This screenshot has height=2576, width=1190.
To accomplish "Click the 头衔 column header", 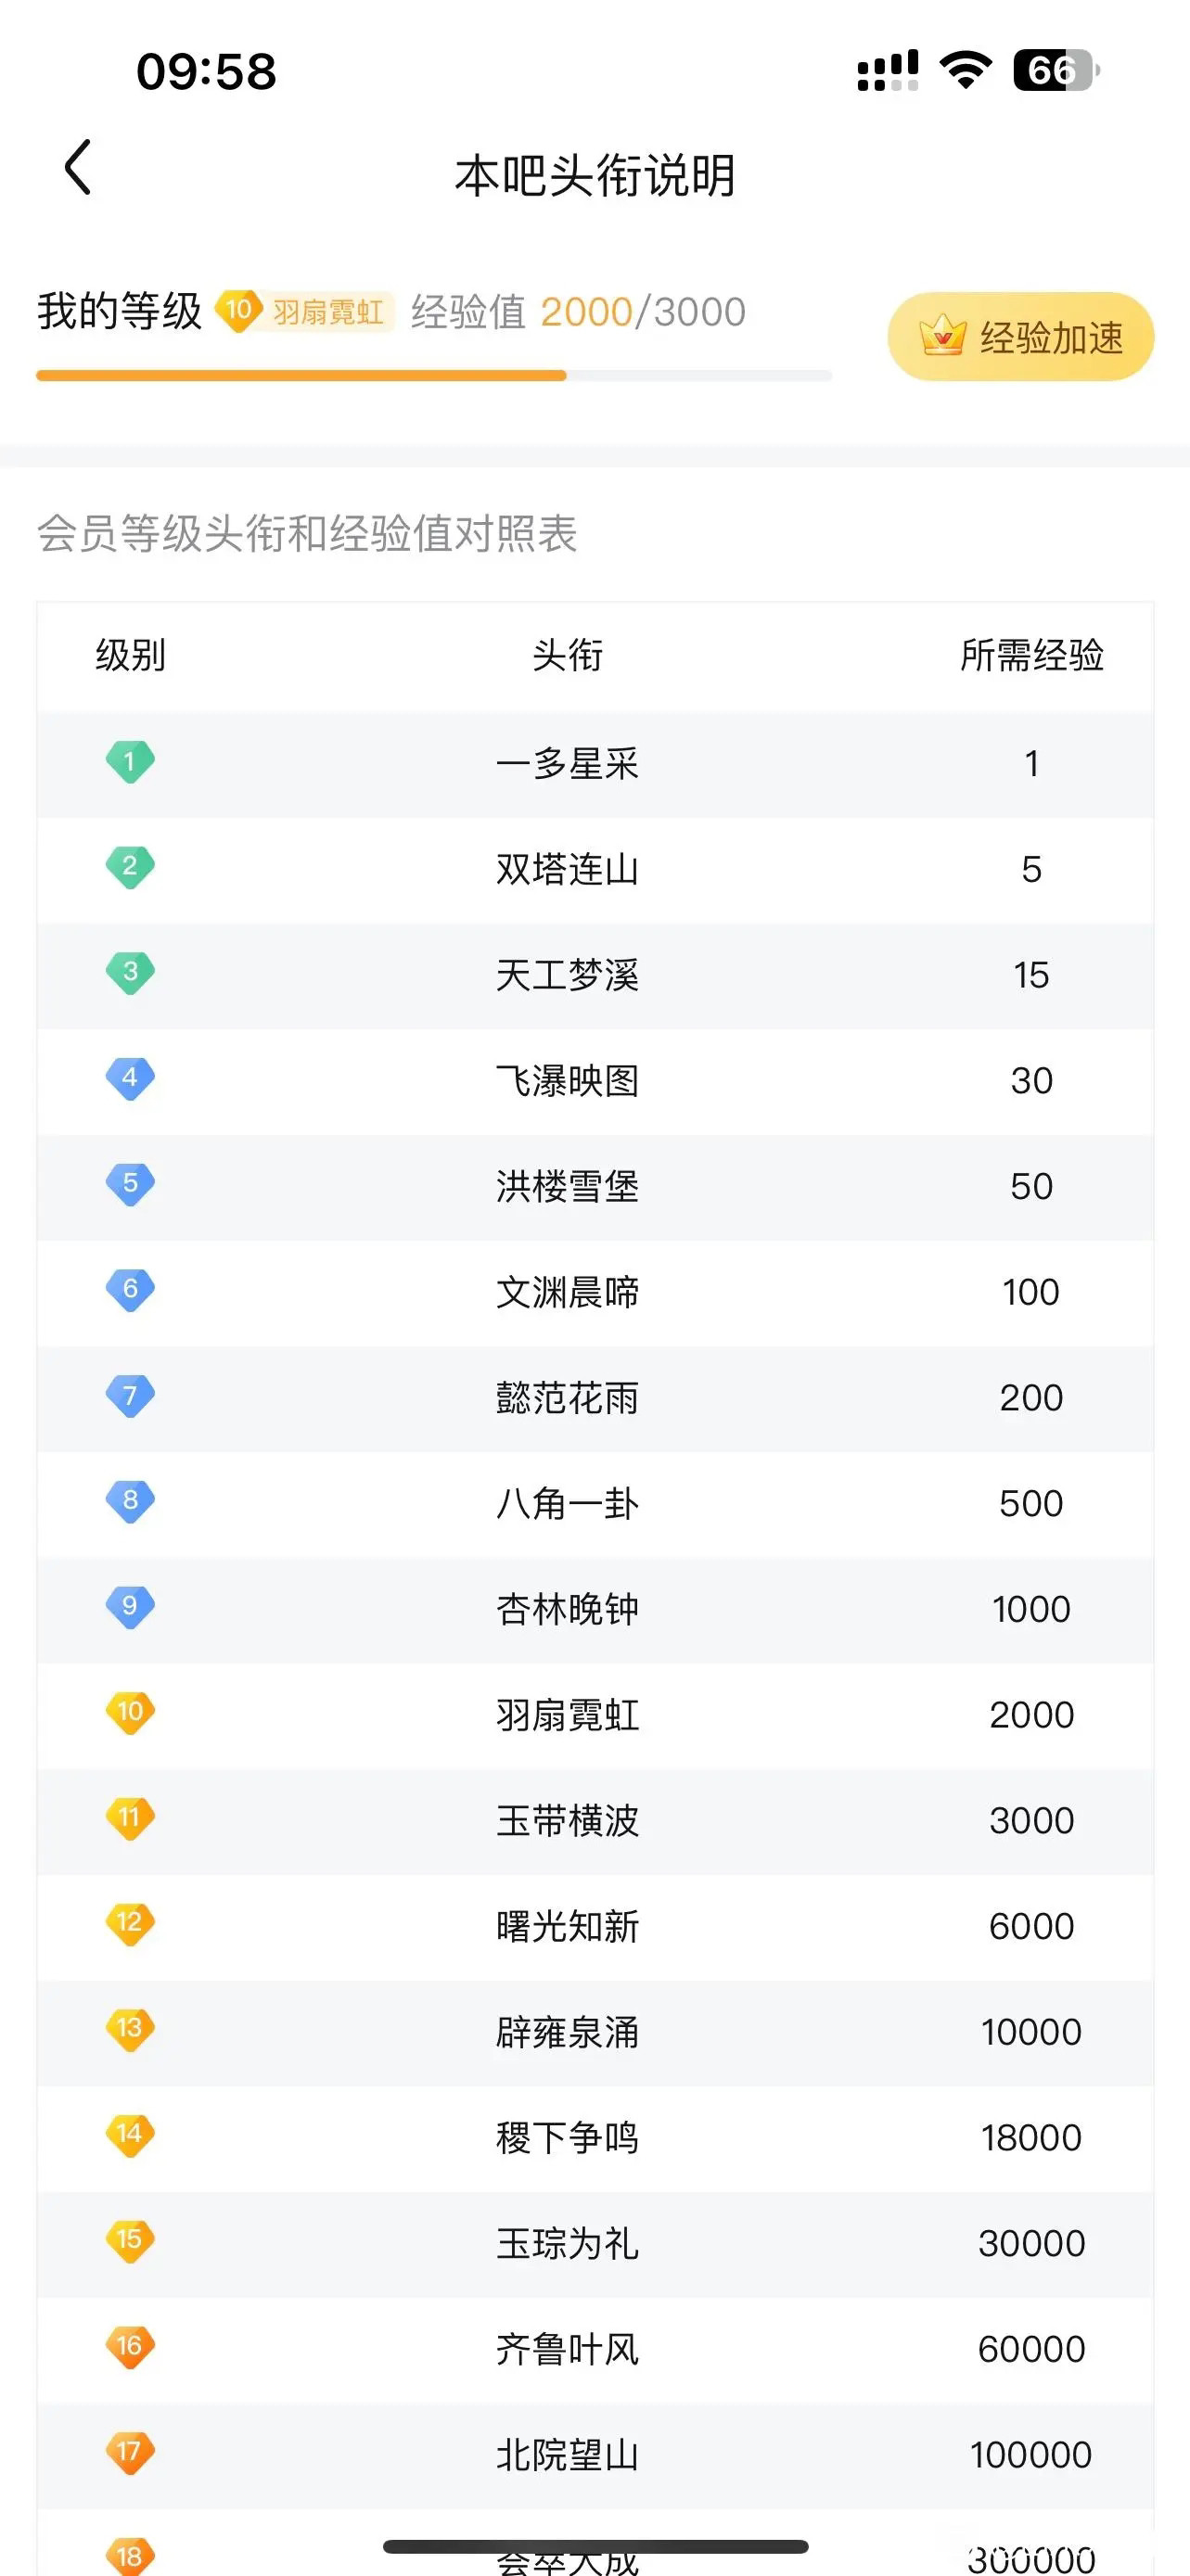I will tap(567, 656).
